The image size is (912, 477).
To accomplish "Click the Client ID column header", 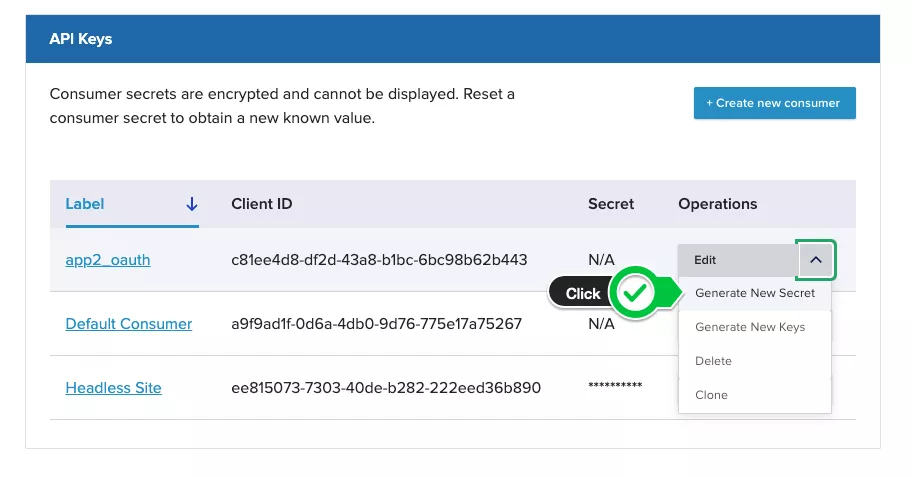I will 262,204.
